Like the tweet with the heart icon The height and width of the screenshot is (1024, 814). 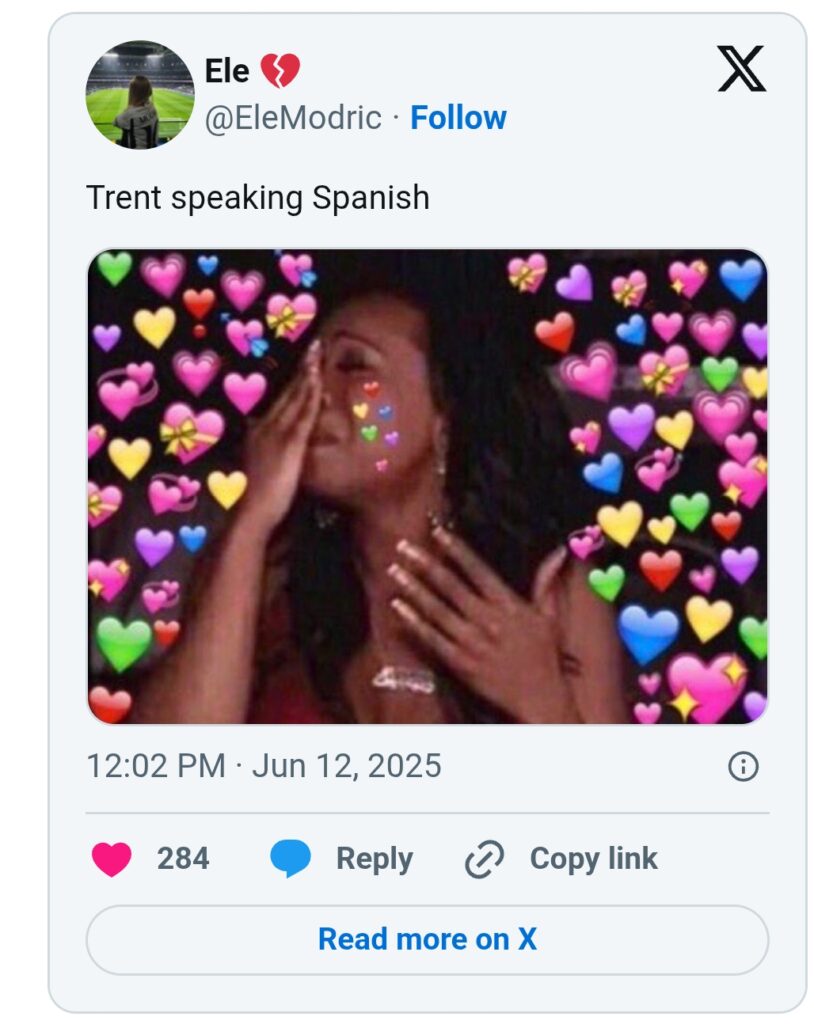pos(111,859)
